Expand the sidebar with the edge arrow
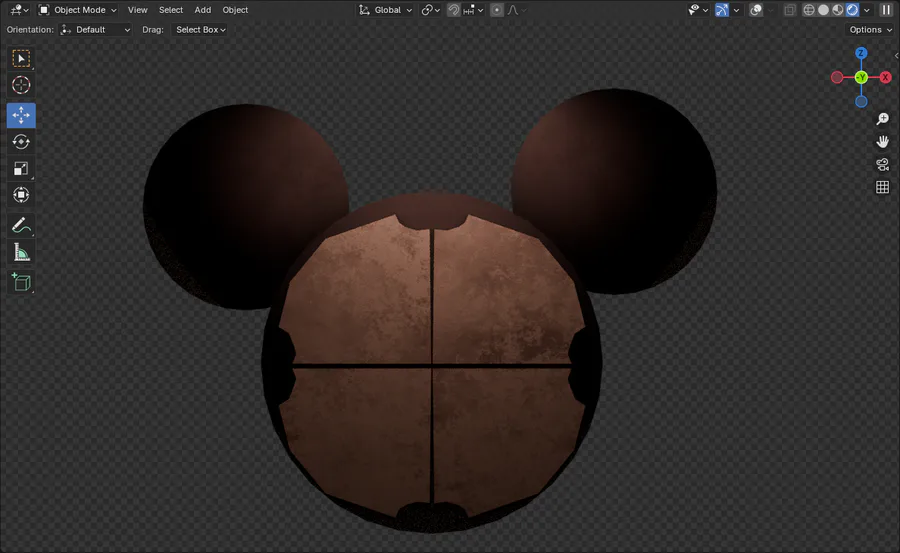The height and width of the screenshot is (553, 900). [x=896, y=56]
